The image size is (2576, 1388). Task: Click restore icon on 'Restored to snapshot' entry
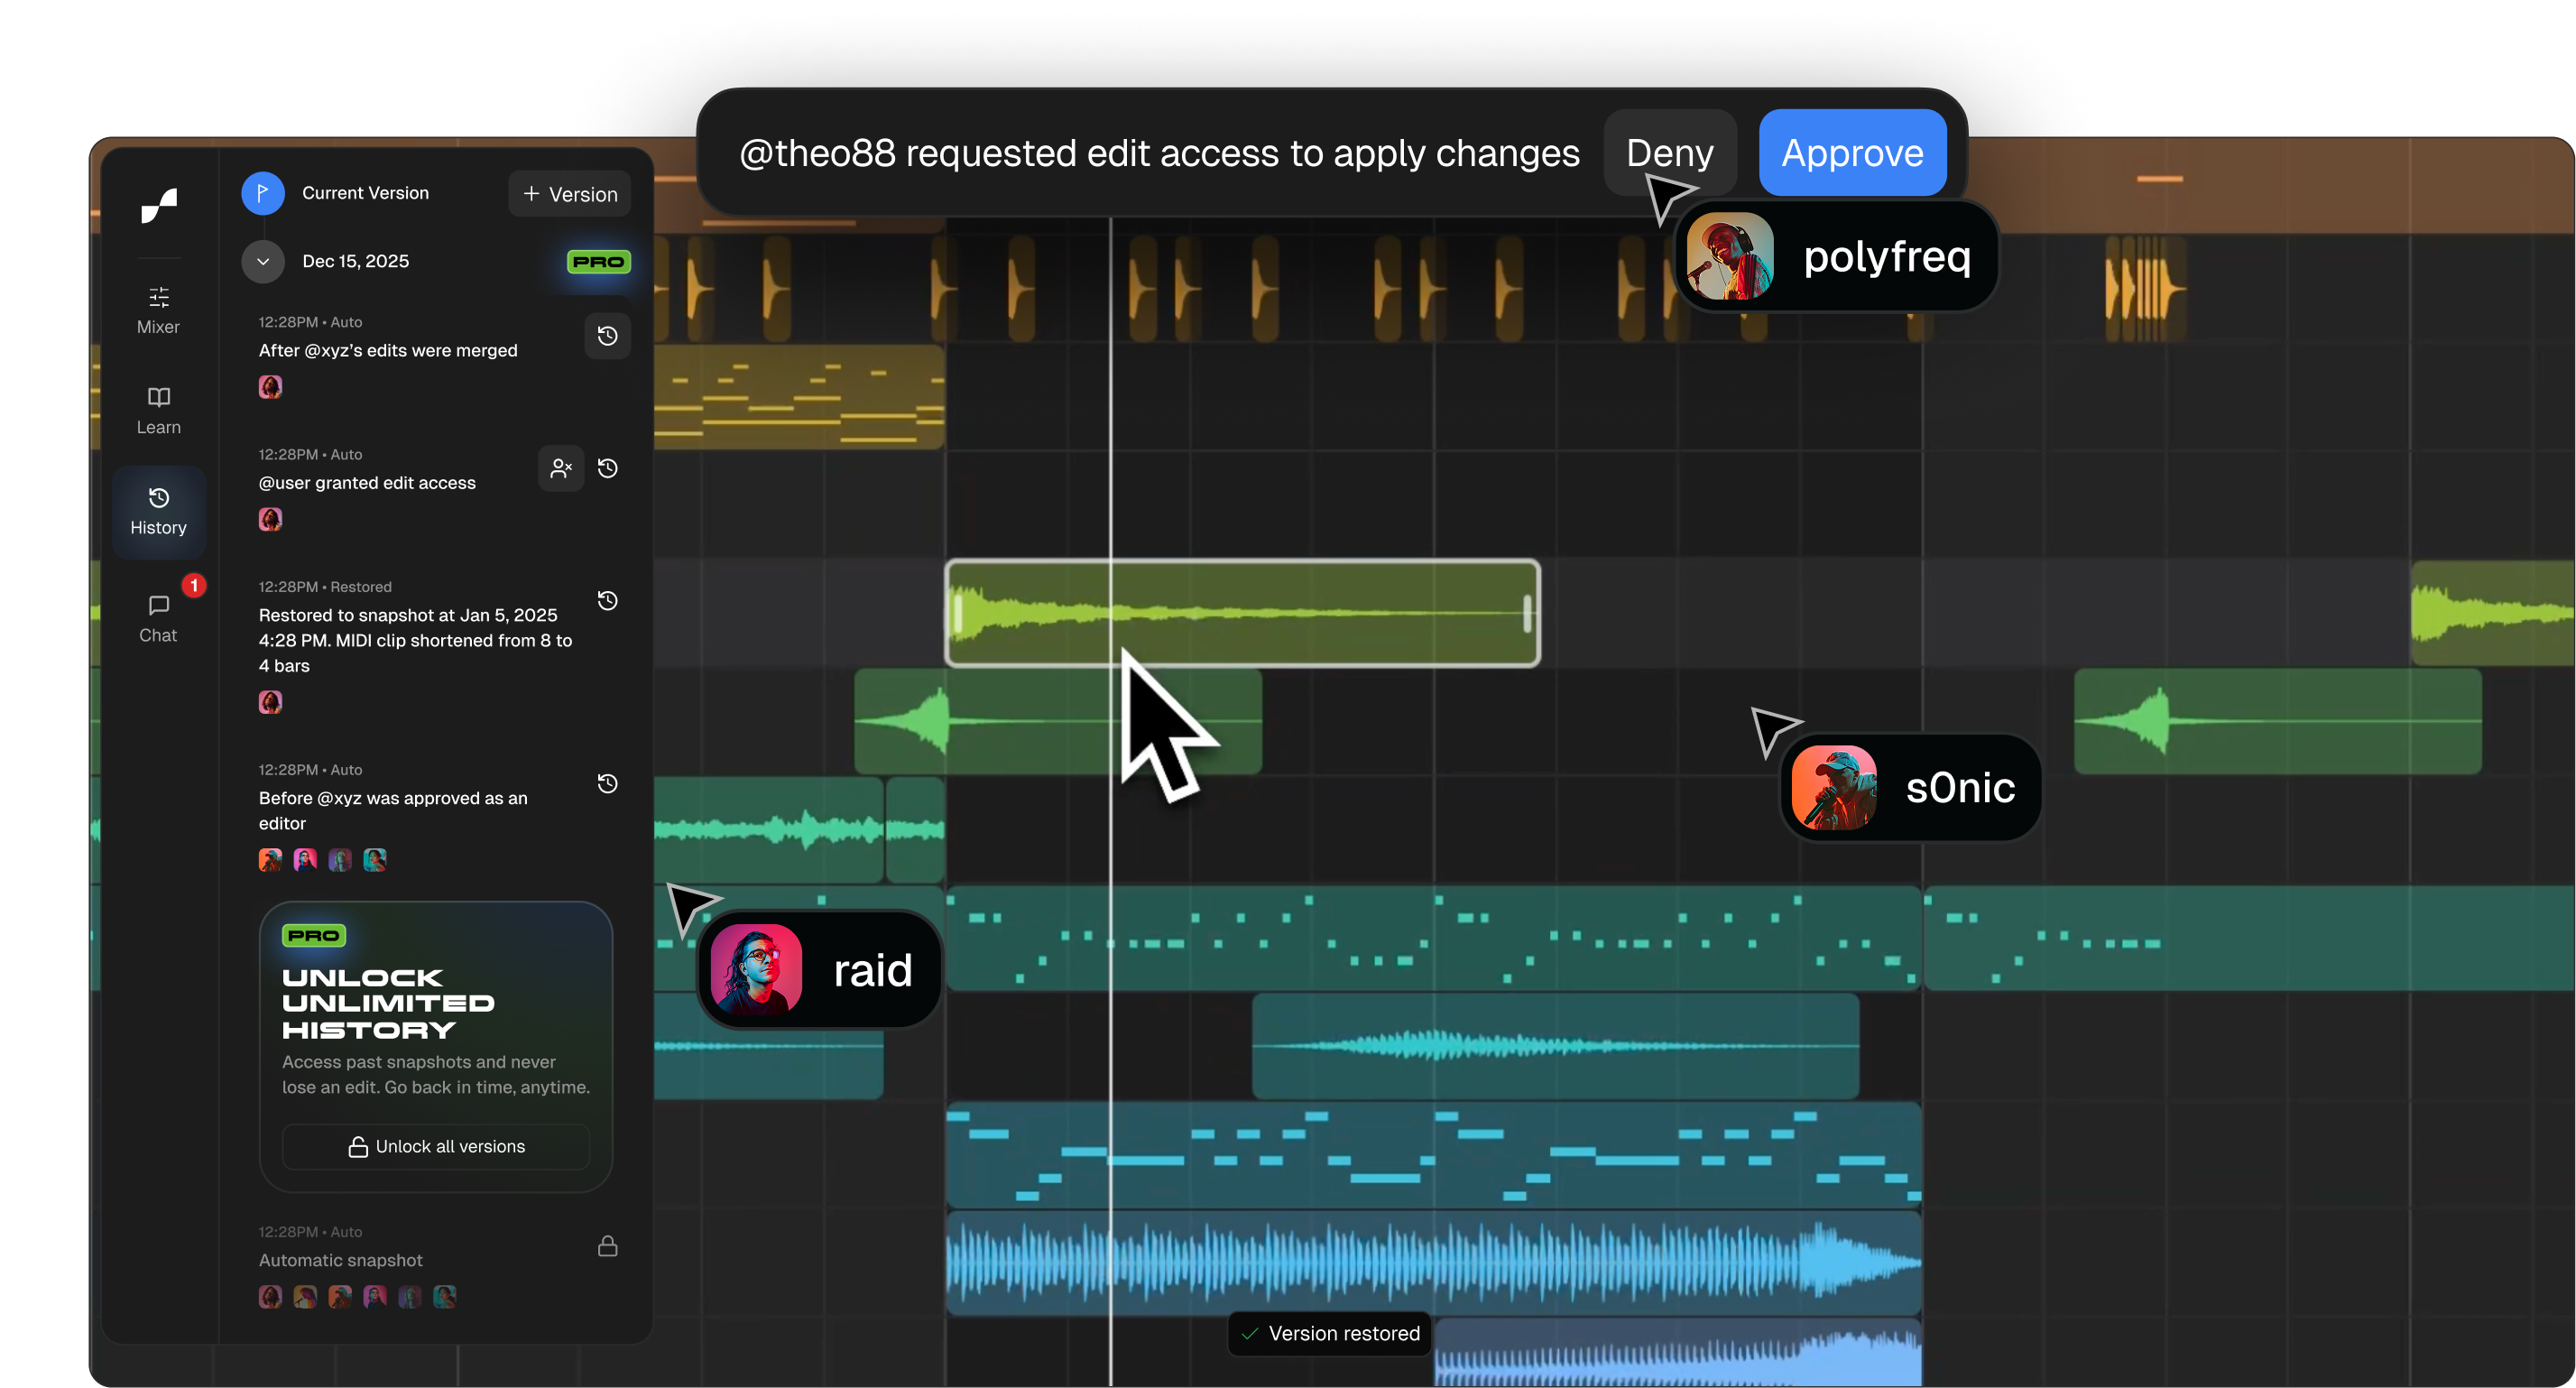(x=607, y=600)
